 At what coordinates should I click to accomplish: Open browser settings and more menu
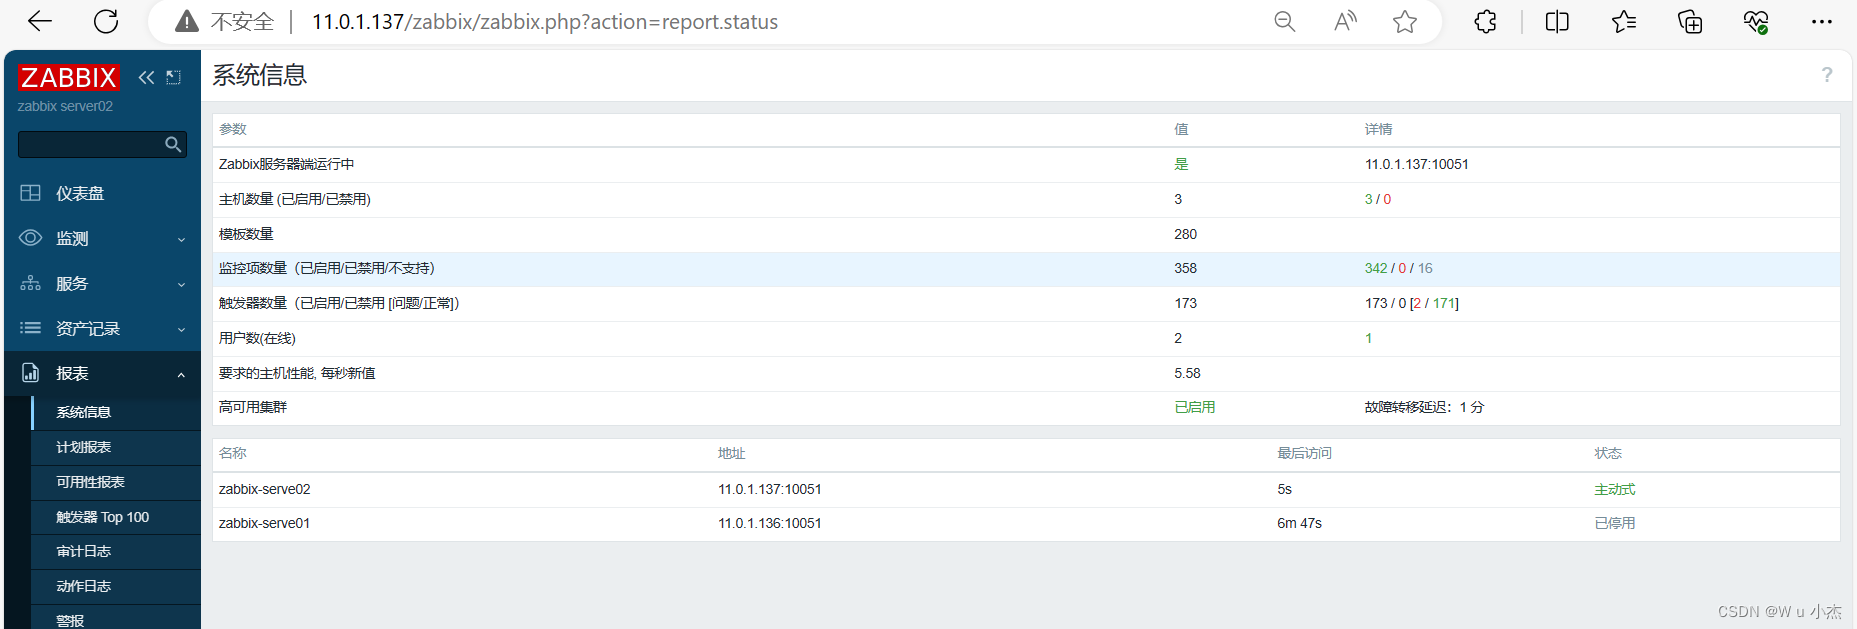[1822, 22]
